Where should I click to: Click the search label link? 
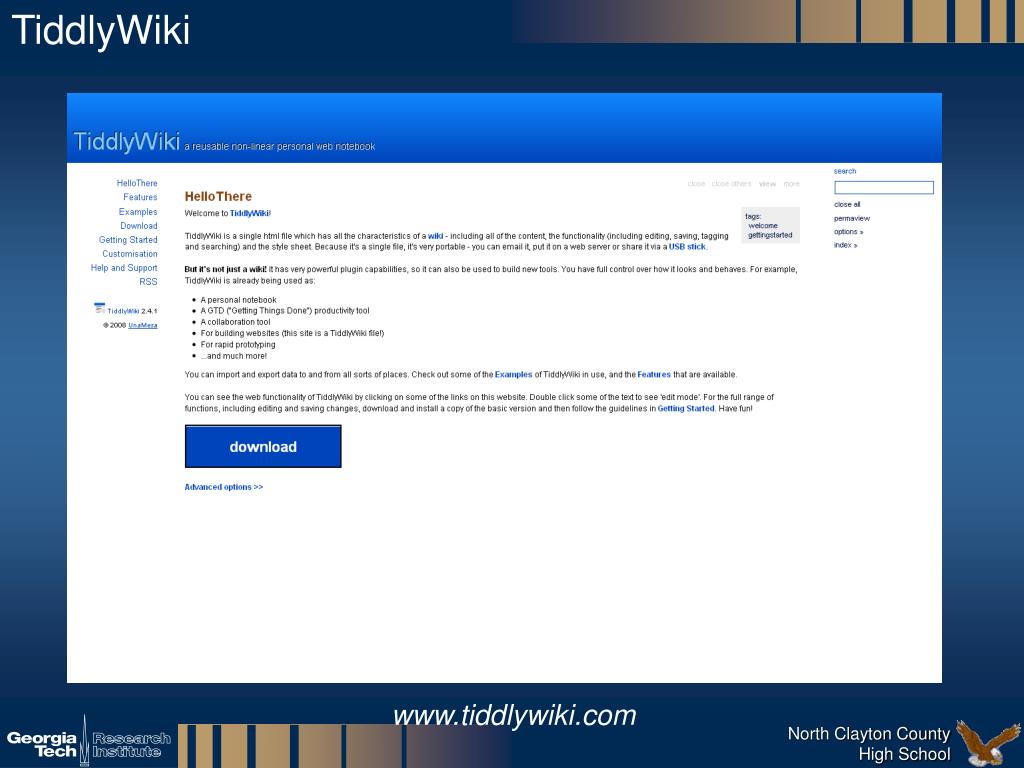coord(845,171)
